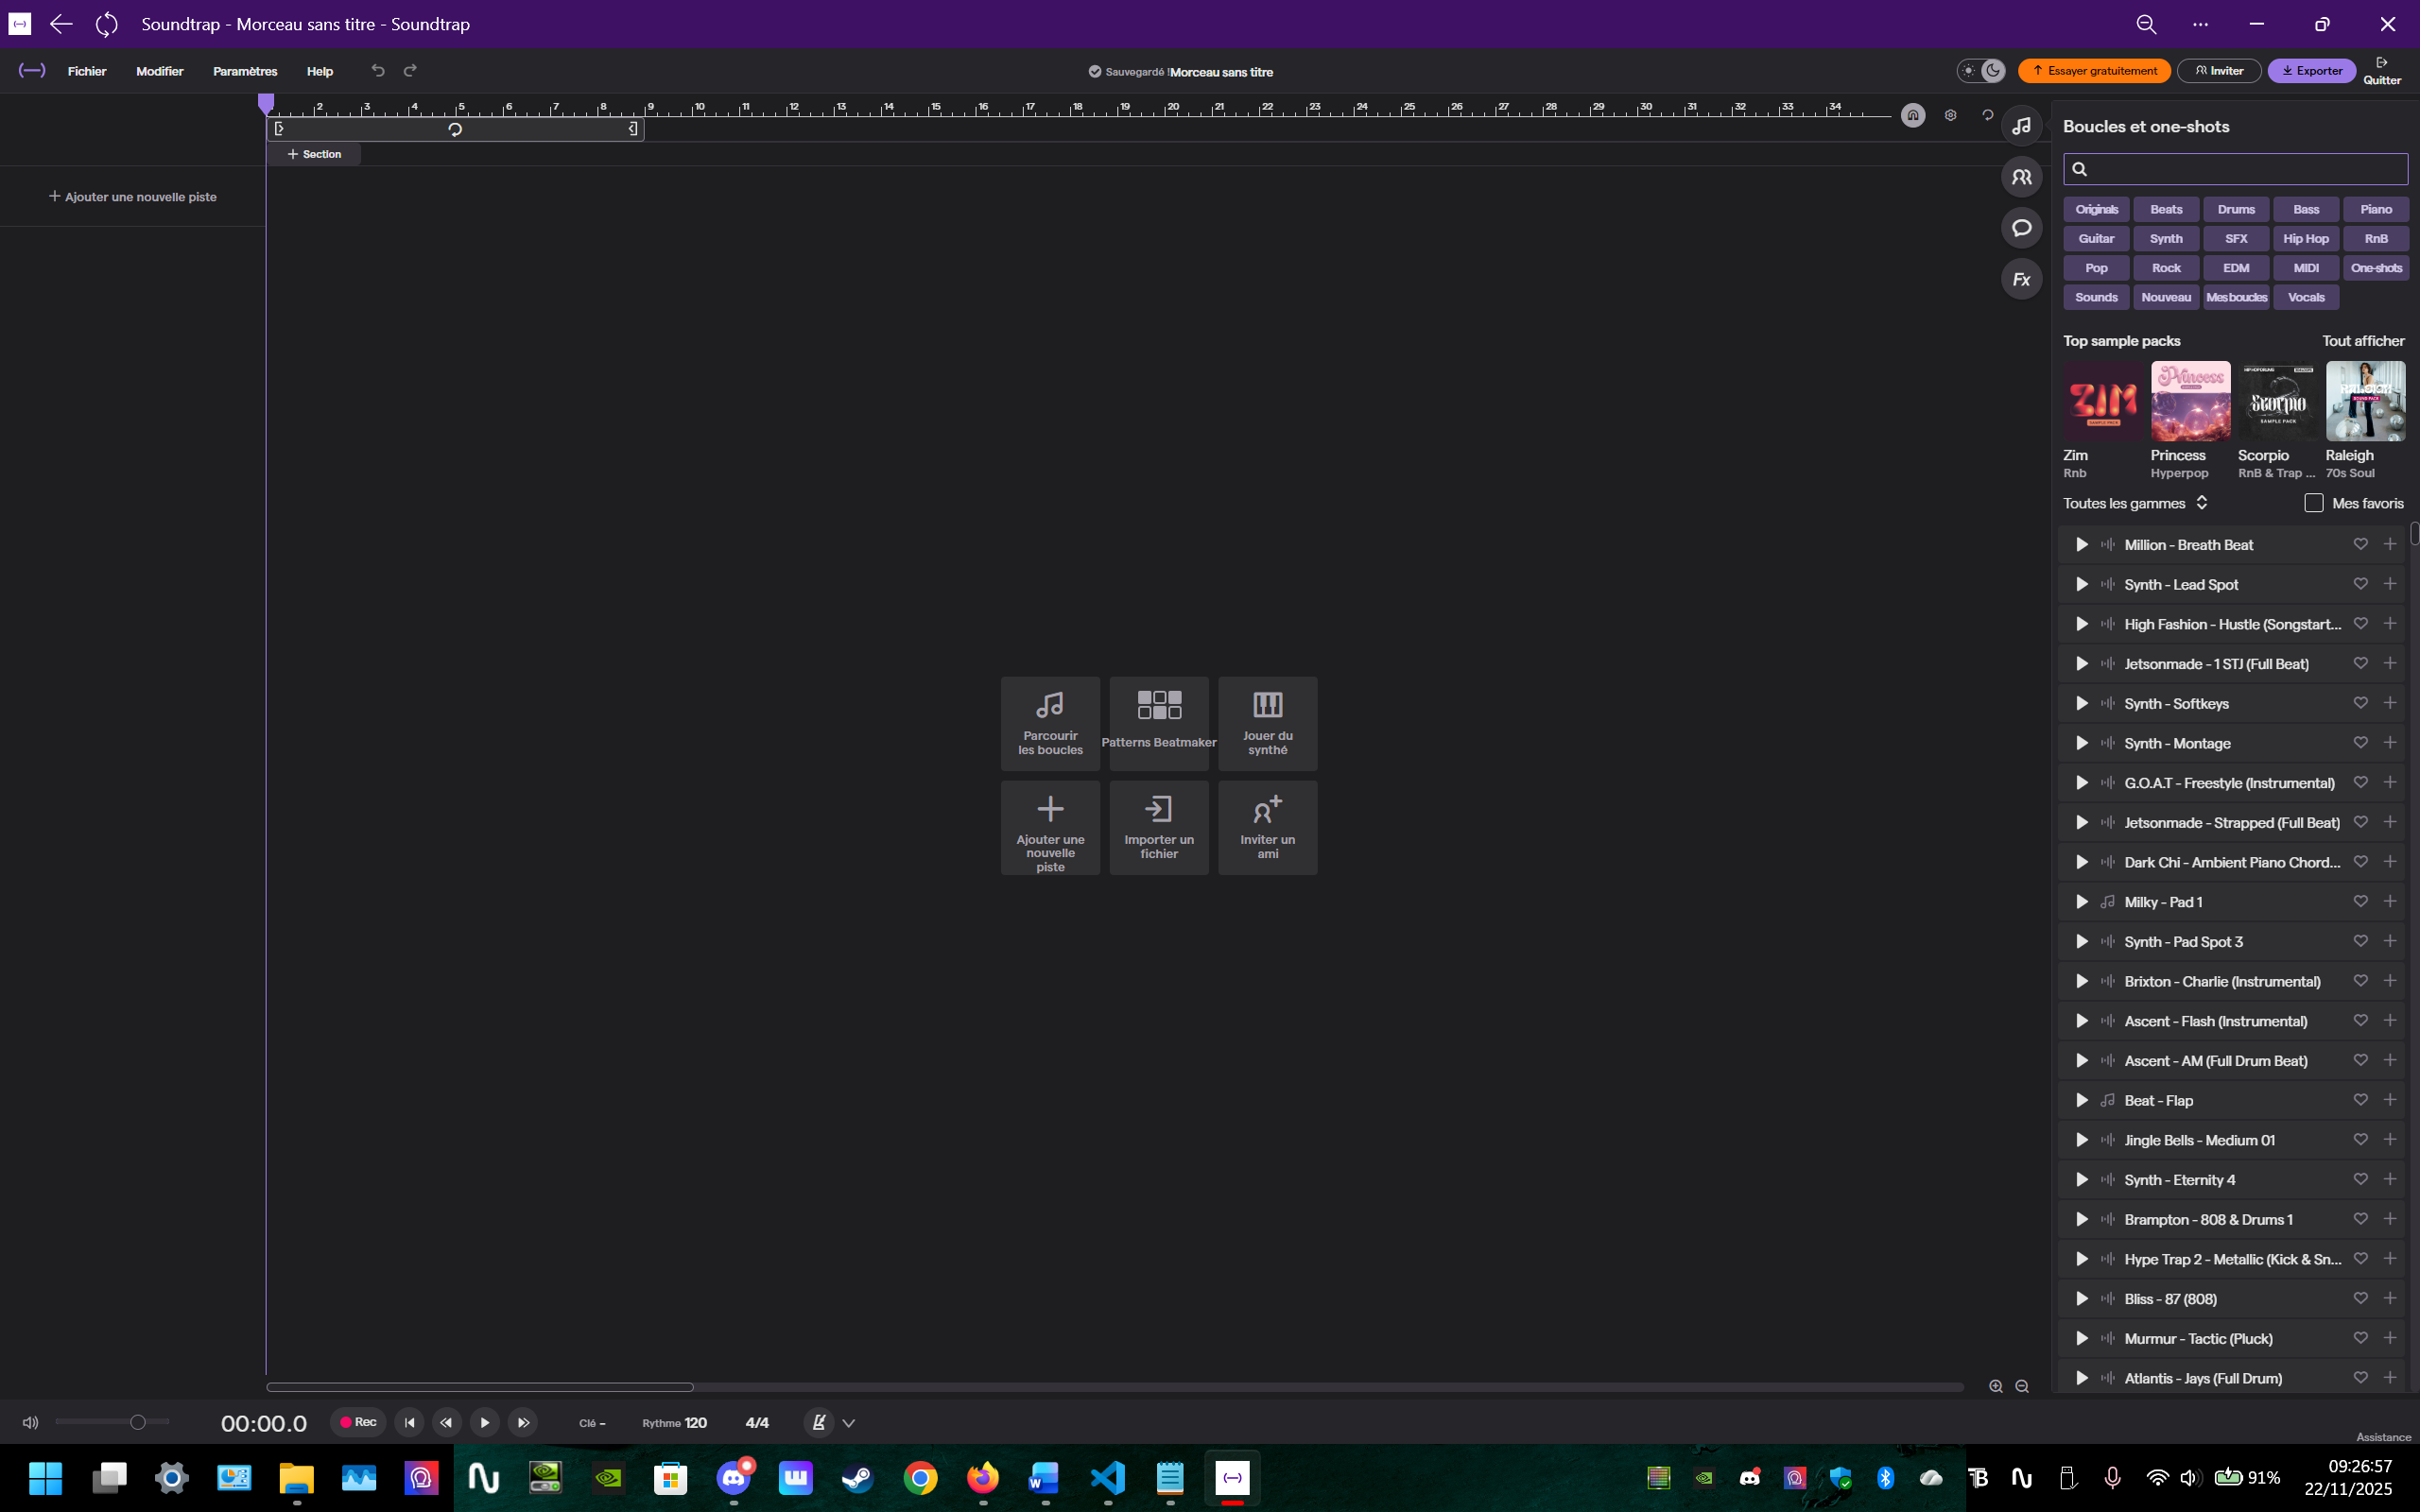Open the Clé key selector

point(592,1423)
